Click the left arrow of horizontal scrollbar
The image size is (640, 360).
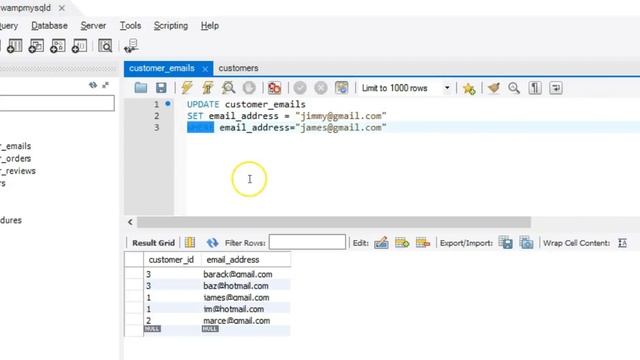[130, 222]
